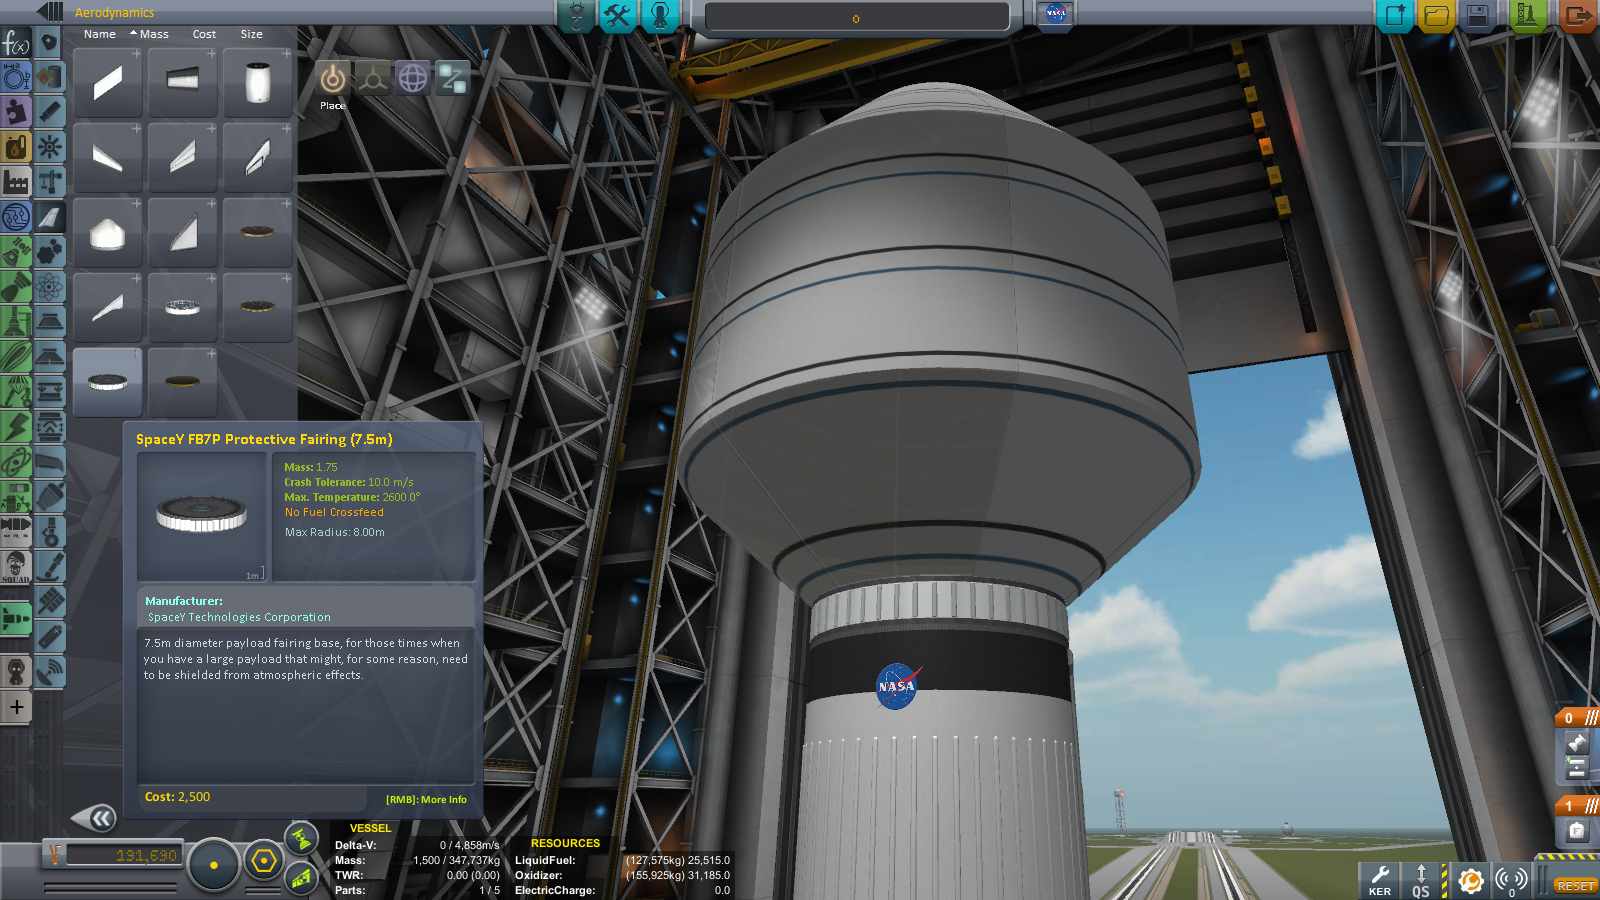Pick the white ring fairing base in fourth row
This screenshot has height=900, width=1600.
point(182,307)
